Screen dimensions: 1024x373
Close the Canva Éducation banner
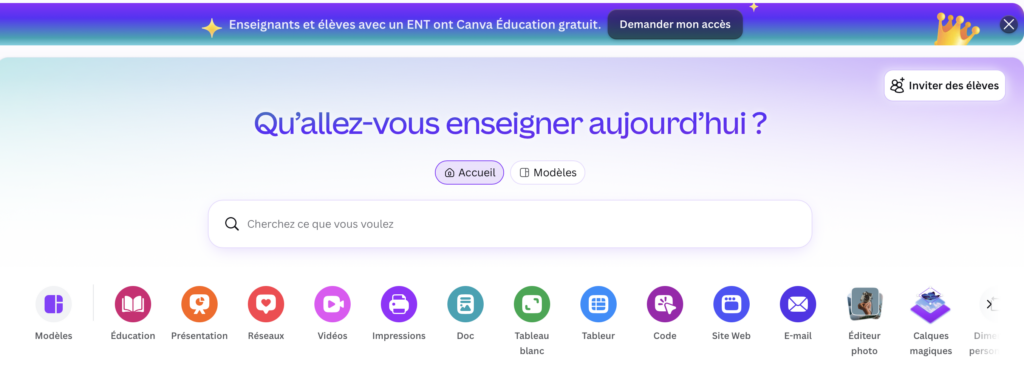click(x=1008, y=25)
